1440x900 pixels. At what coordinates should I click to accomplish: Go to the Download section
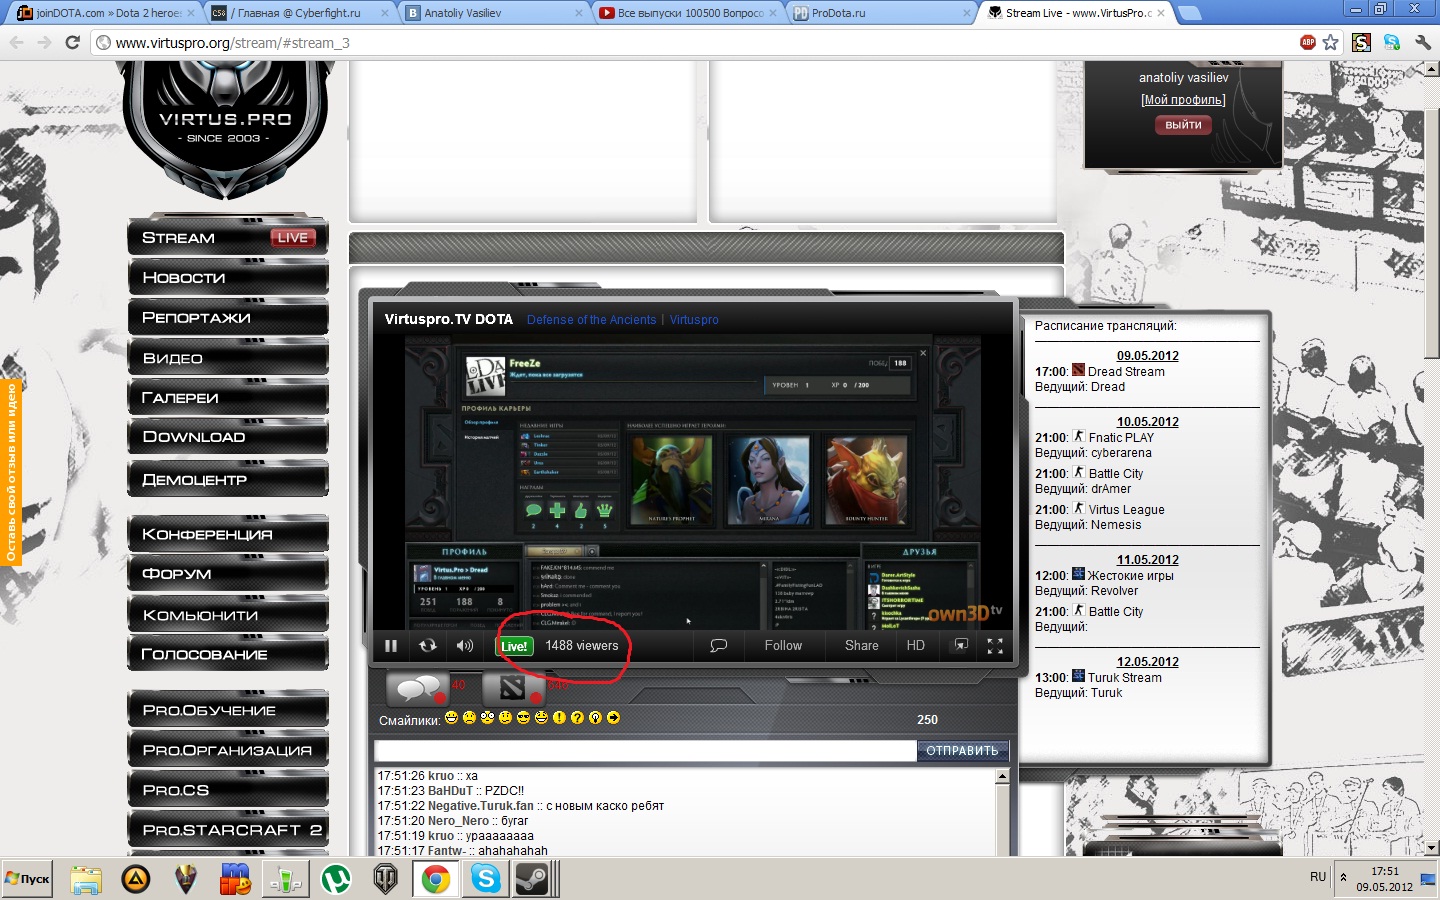tap(228, 437)
